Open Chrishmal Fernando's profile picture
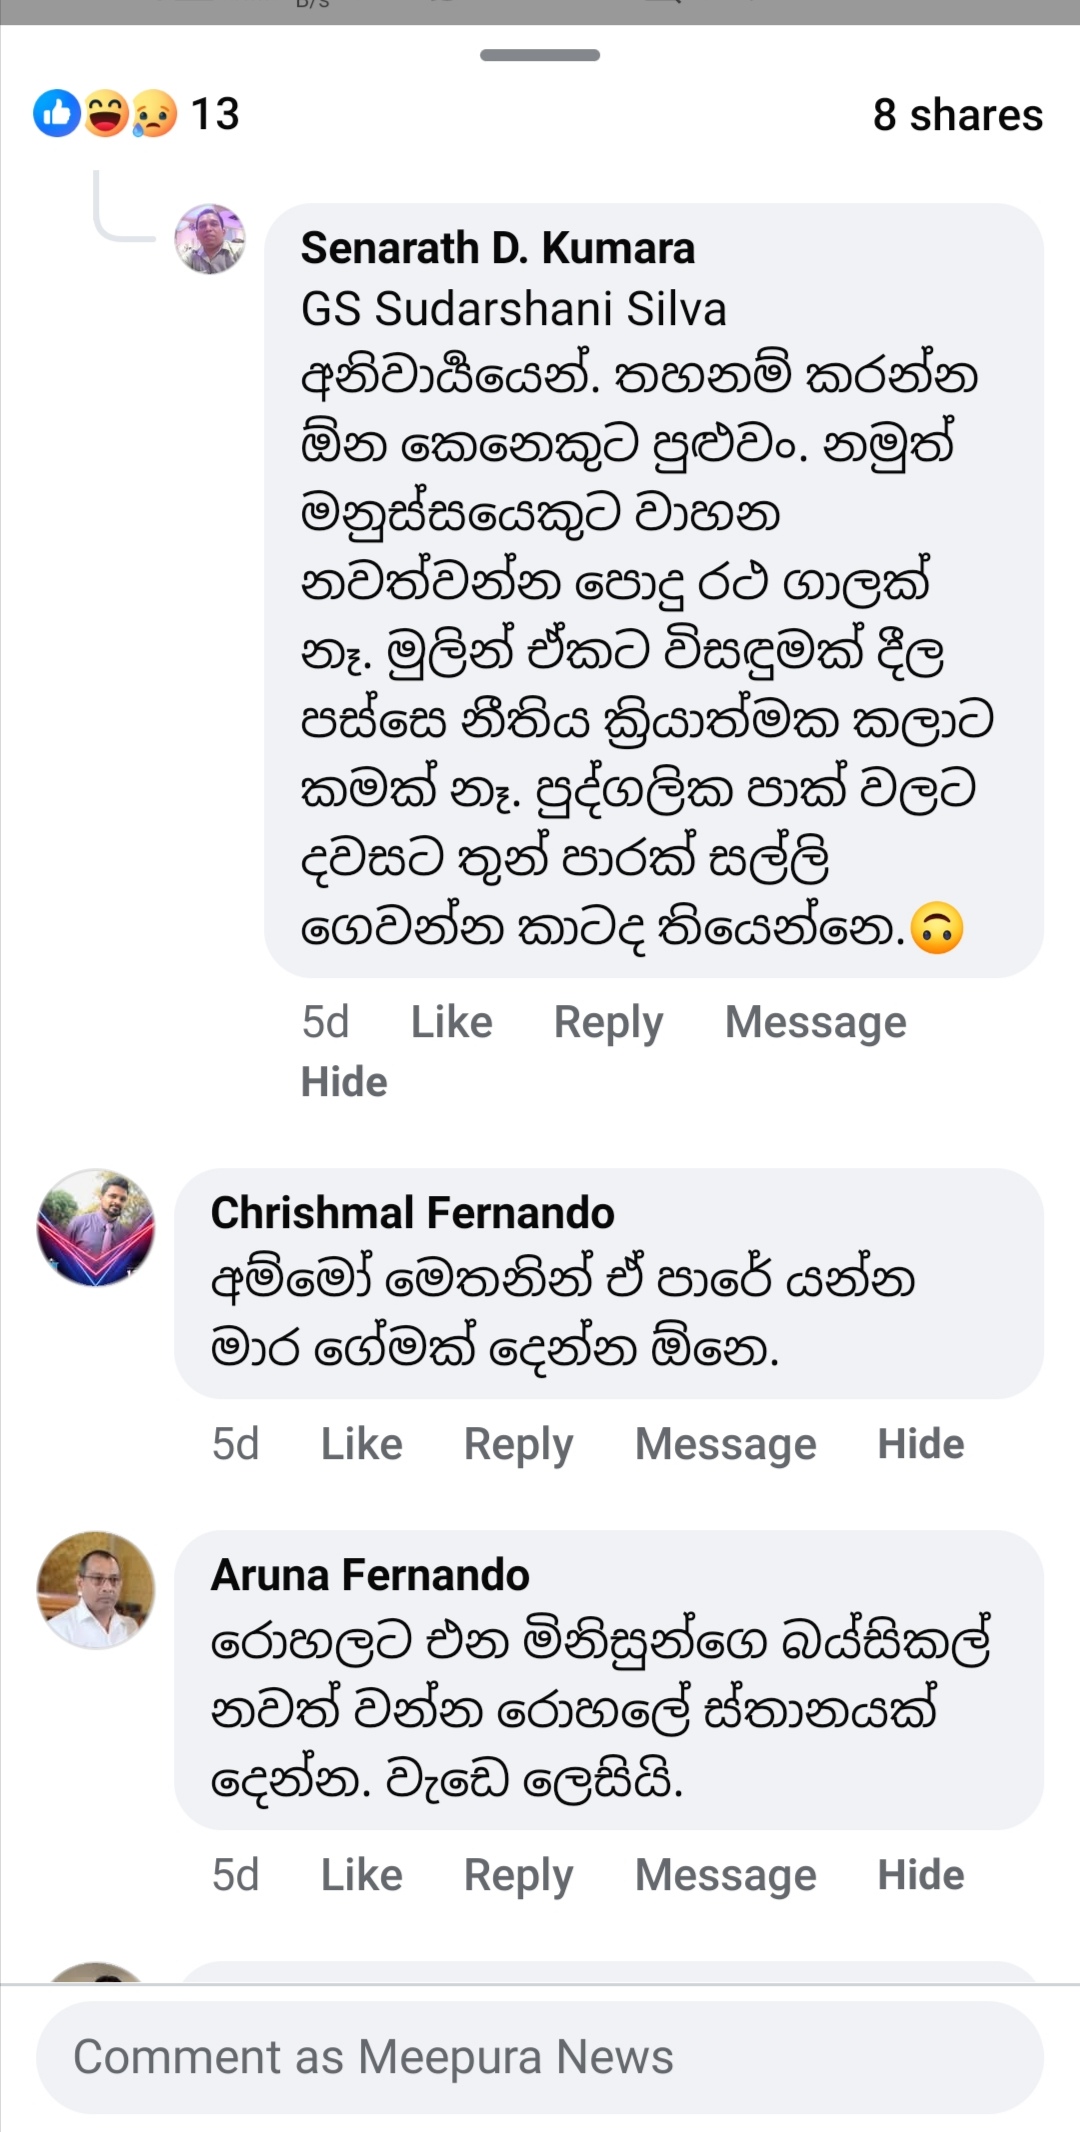Screen dimensions: 1080x2132 (x=96, y=1228)
